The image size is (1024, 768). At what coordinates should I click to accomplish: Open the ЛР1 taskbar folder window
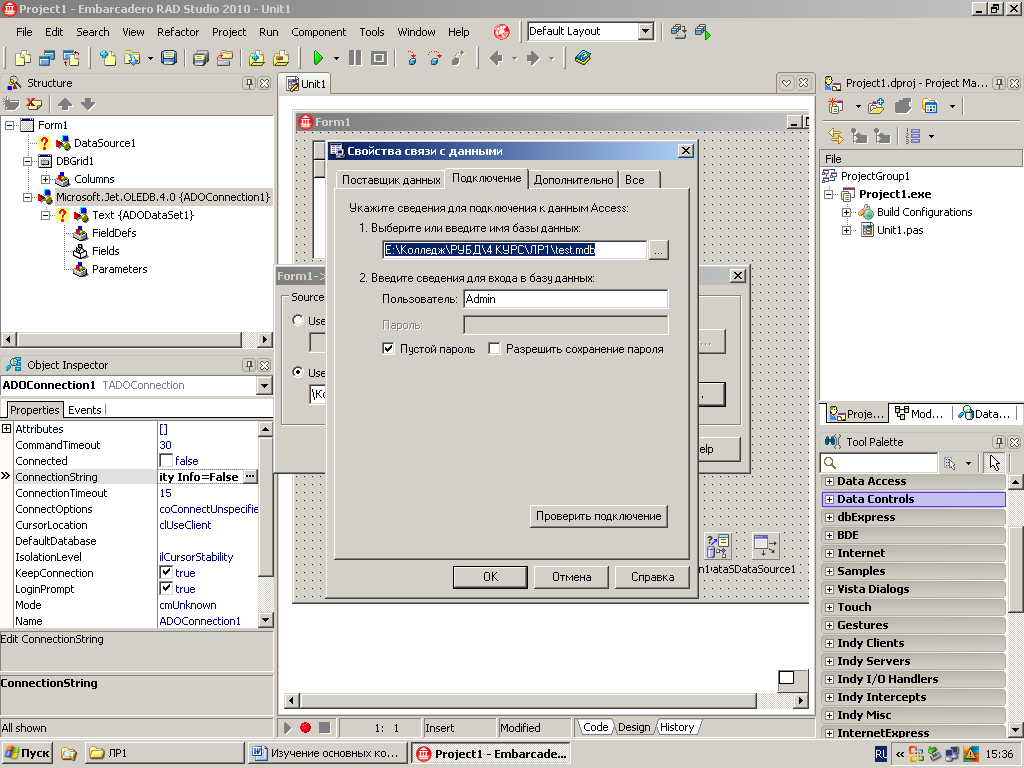pos(164,753)
